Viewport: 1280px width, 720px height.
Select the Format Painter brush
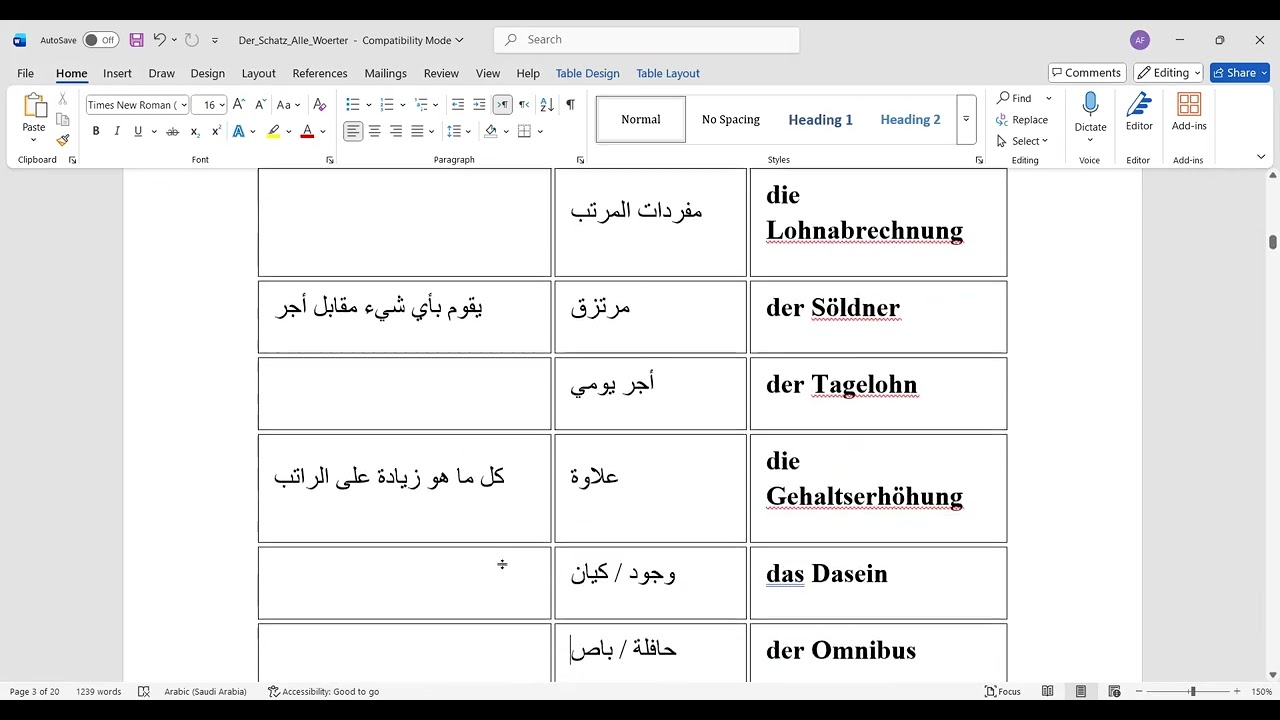(63, 140)
